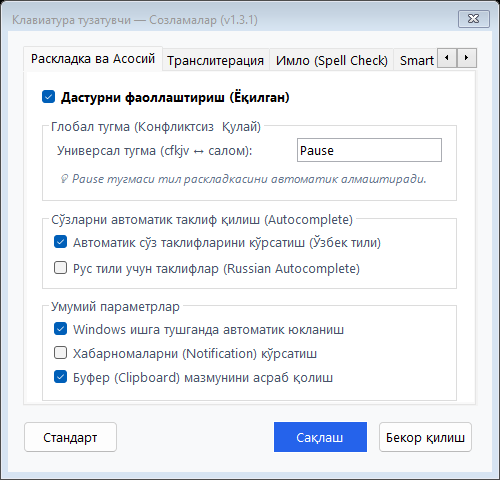Open the Имло (Spell Check) tab
500x480 pixels.
click(x=332, y=60)
